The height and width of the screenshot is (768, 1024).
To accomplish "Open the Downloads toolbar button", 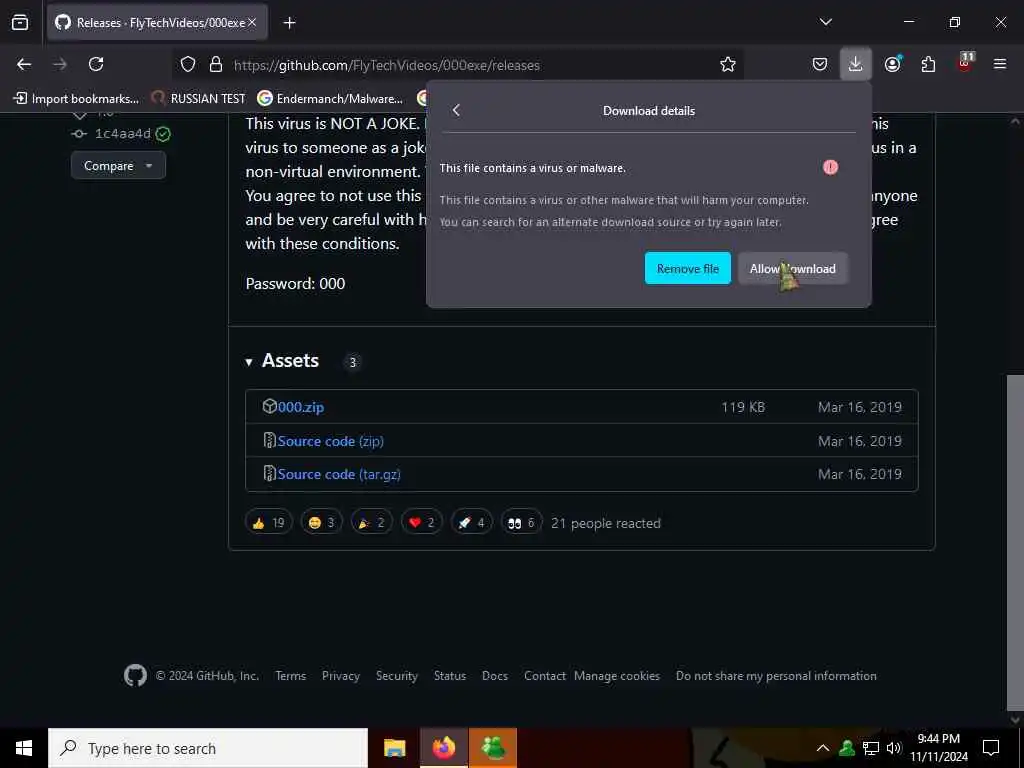I will pos(856,64).
